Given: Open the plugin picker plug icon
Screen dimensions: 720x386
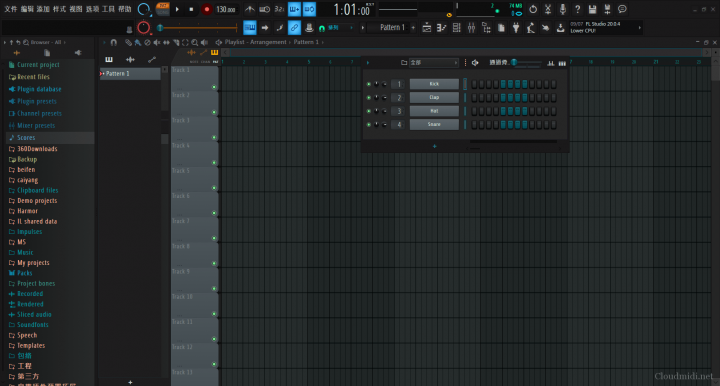Looking at the screenshot, I should (x=516, y=28).
